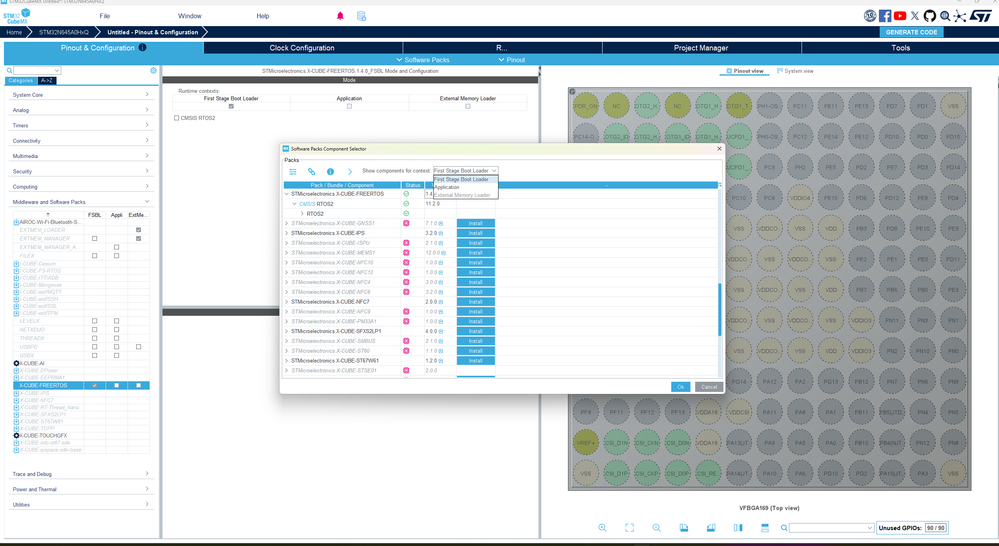
Task: Toggle the First Stage Boot Loader runtime context checkbox
Action: [x=231, y=106]
